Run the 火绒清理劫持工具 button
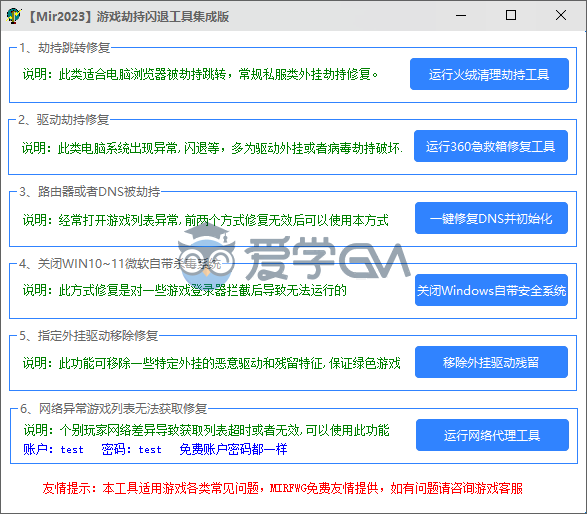The height and width of the screenshot is (514, 587). pyautogui.click(x=489, y=74)
